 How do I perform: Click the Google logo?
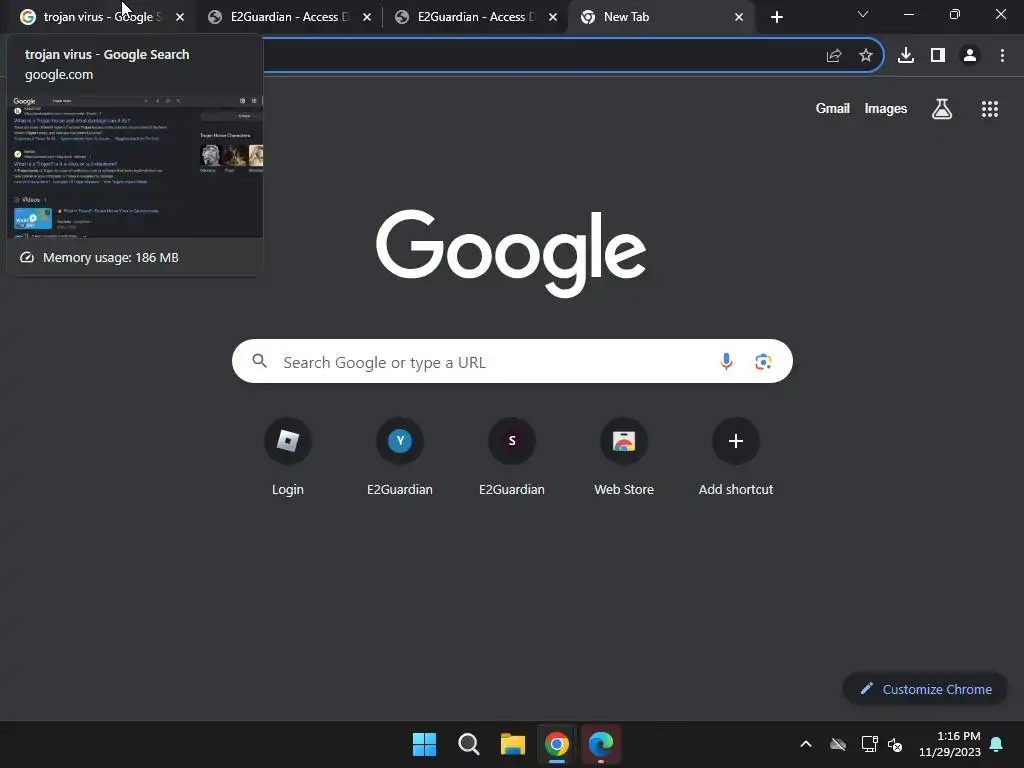pyautogui.click(x=511, y=253)
